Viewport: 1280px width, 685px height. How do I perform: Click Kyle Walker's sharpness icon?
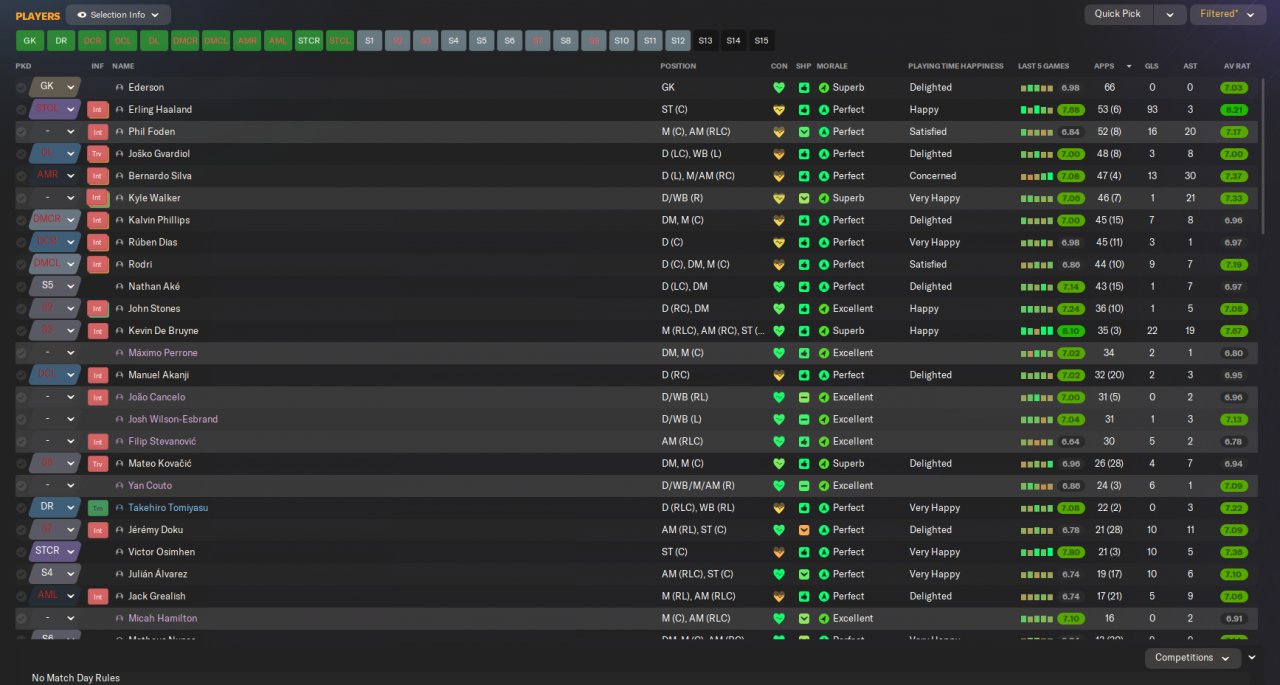tap(804, 198)
